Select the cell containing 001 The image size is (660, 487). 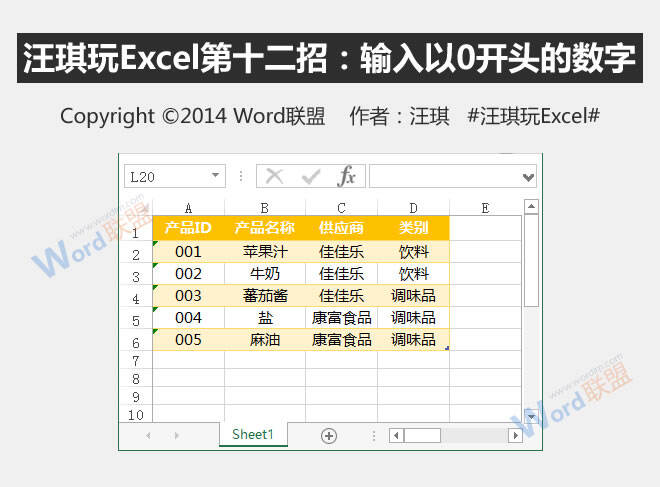pyautogui.click(x=188, y=252)
